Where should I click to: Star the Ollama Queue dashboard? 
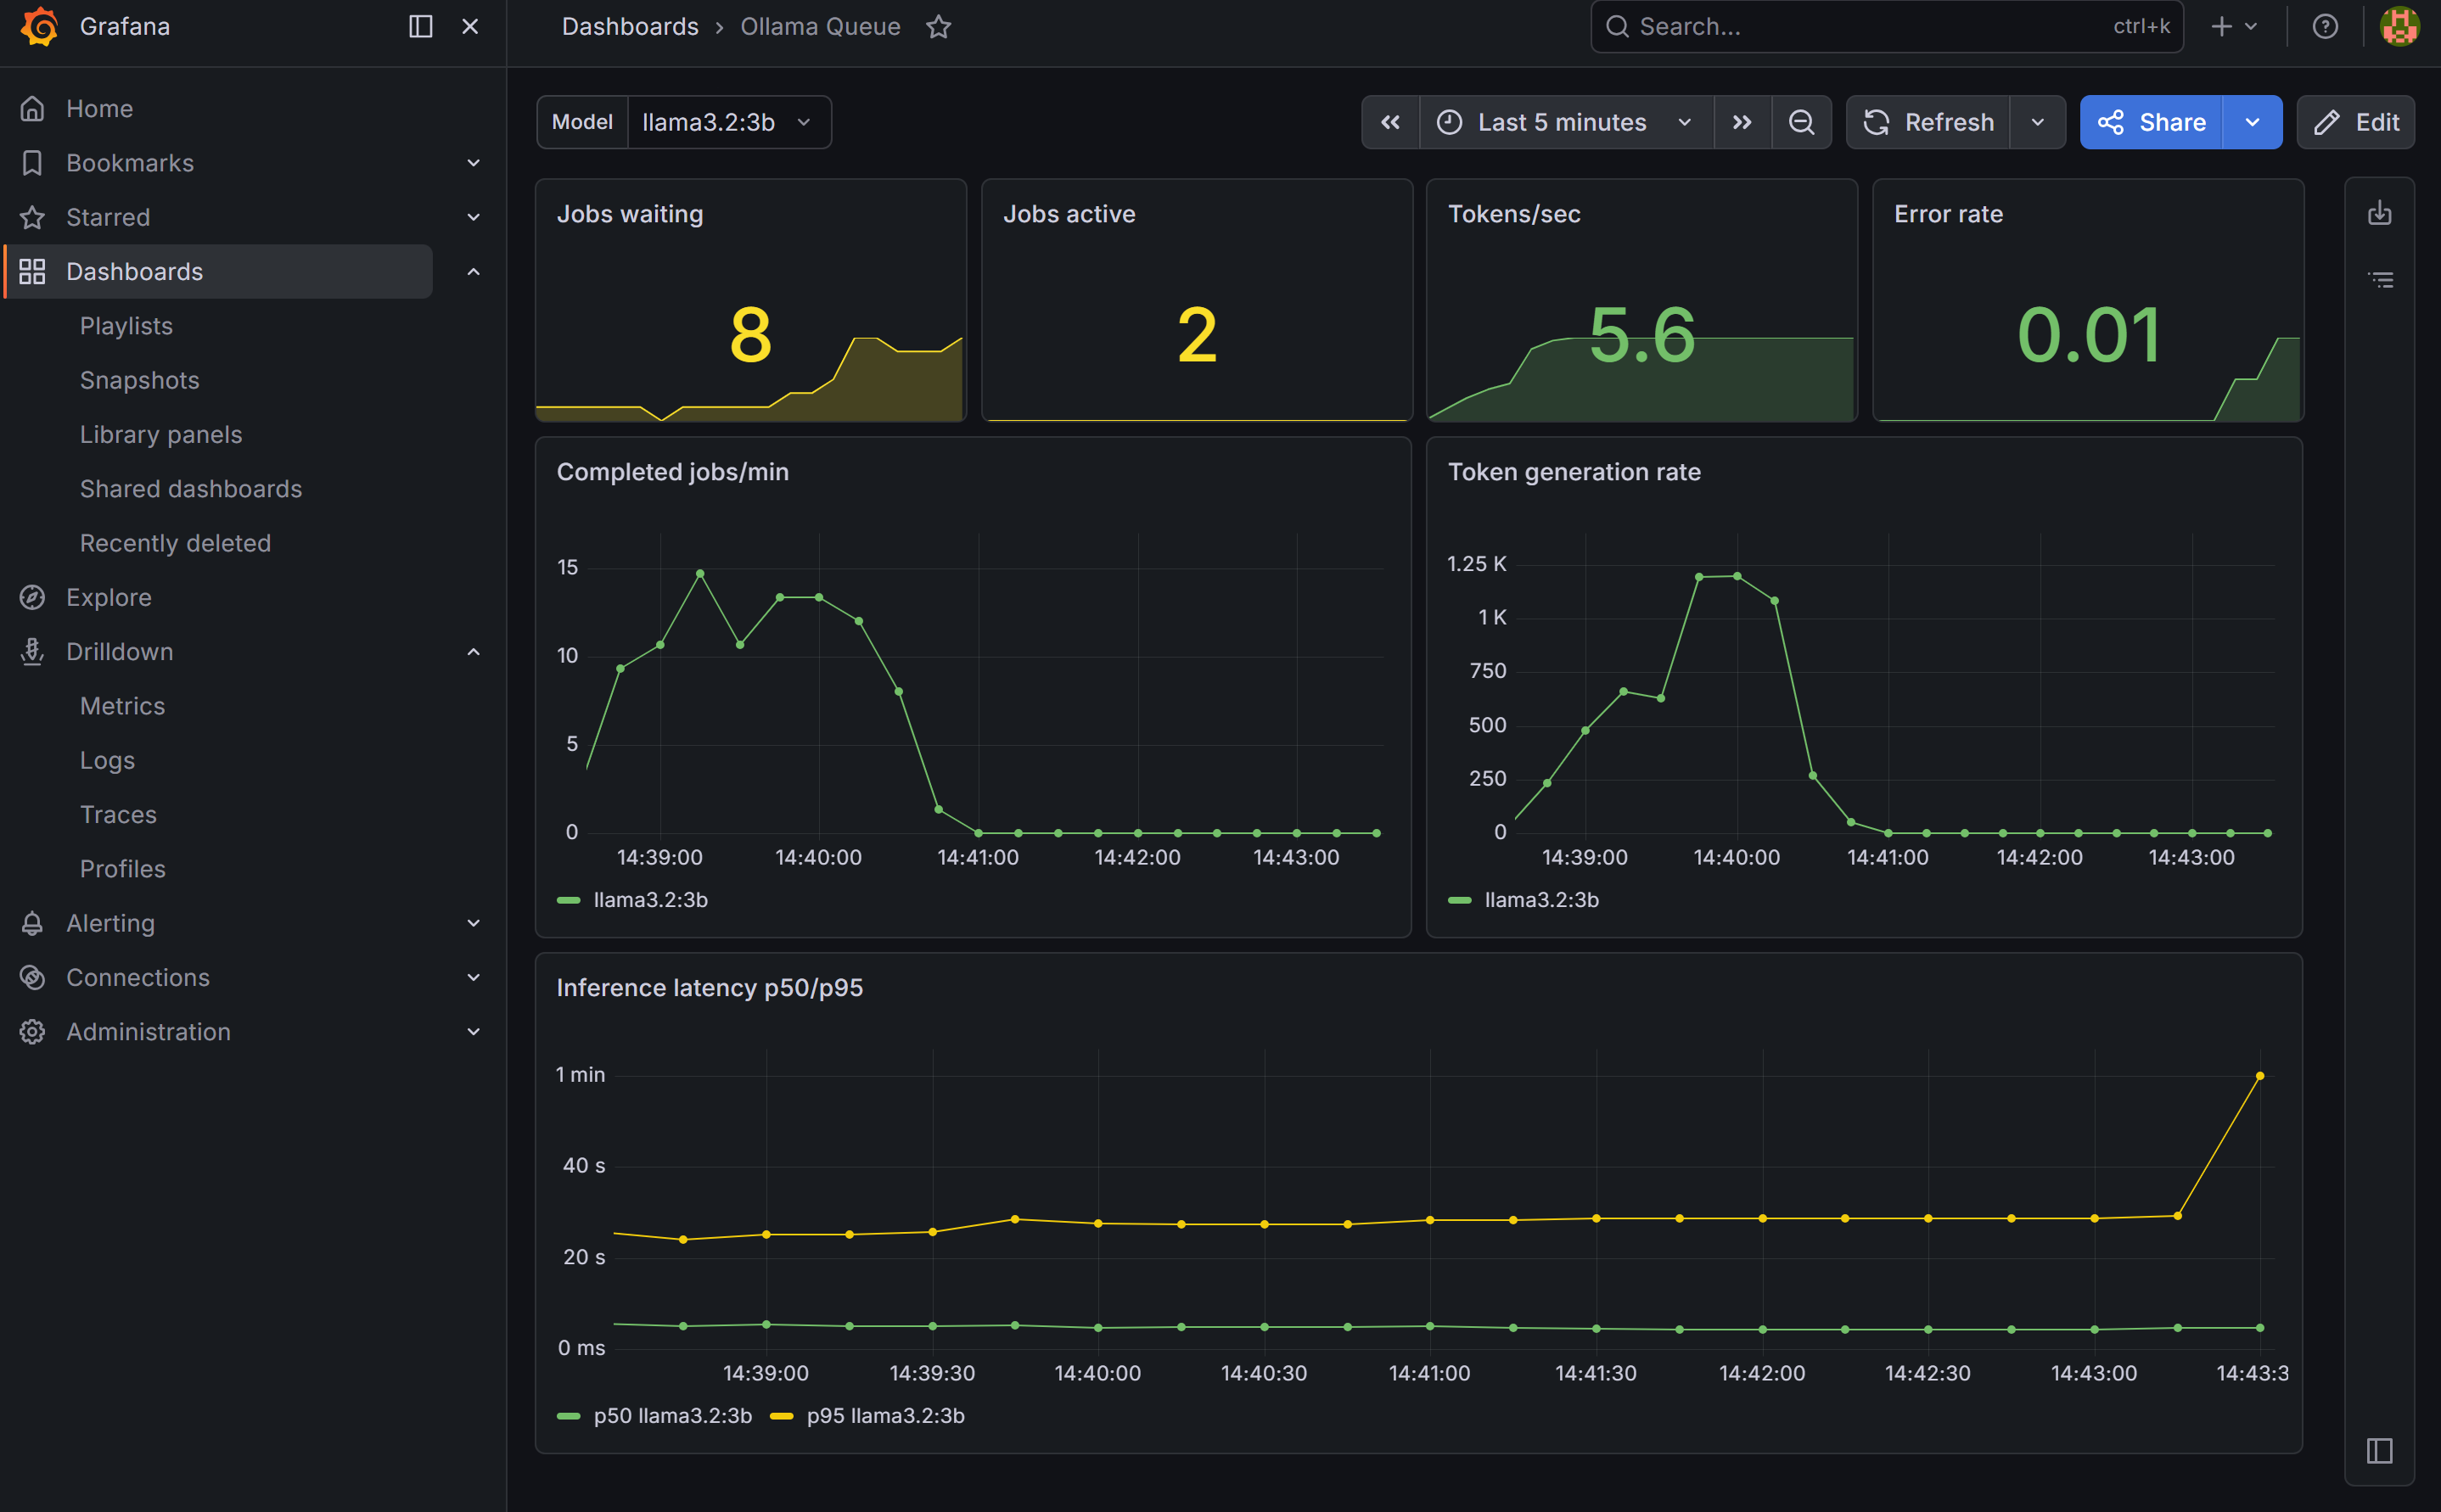[x=938, y=26]
